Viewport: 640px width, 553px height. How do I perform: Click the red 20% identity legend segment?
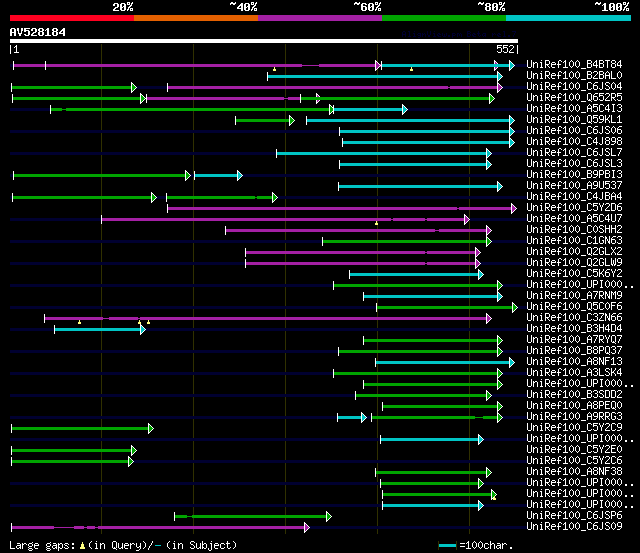pos(72,18)
